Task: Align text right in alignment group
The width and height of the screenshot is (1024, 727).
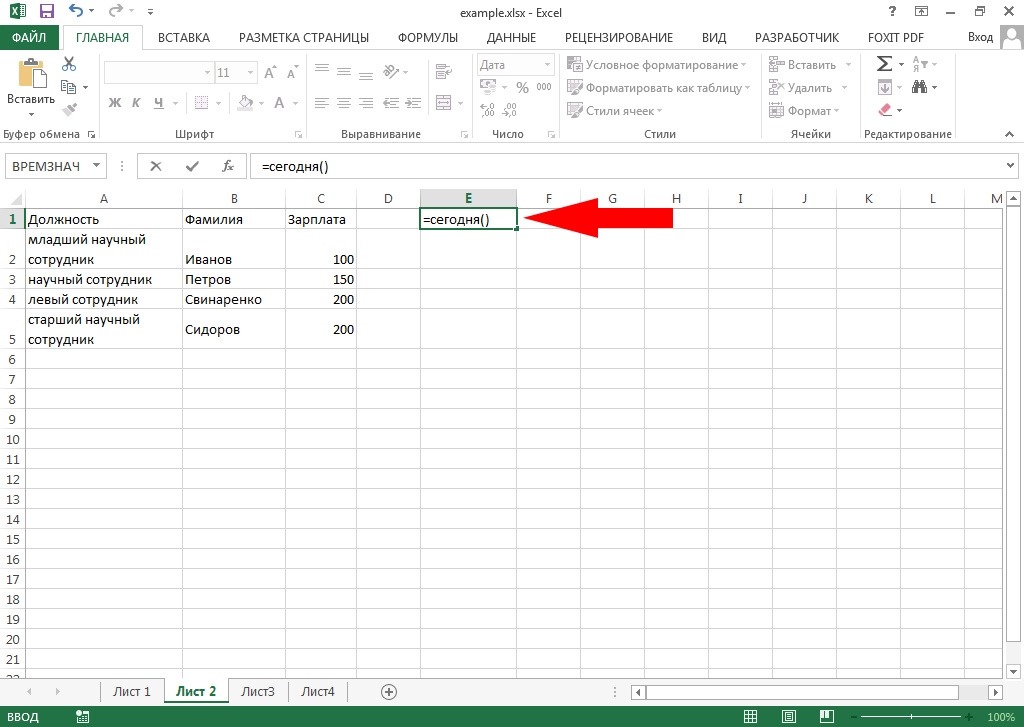Action: (x=366, y=103)
